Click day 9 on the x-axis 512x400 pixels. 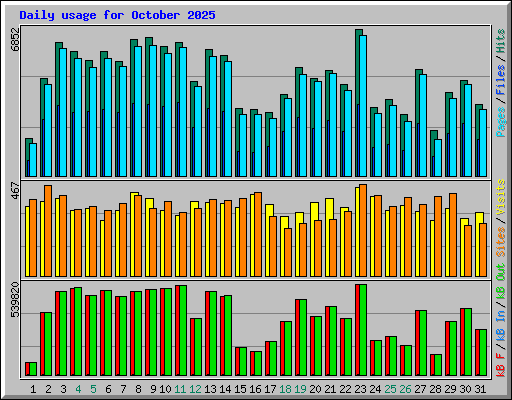pos(153,389)
